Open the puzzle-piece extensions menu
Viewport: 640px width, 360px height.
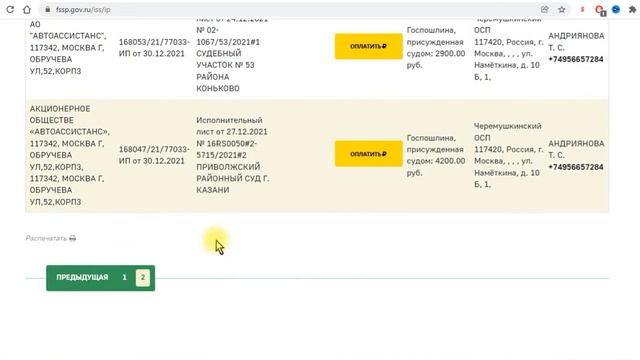coord(632,9)
